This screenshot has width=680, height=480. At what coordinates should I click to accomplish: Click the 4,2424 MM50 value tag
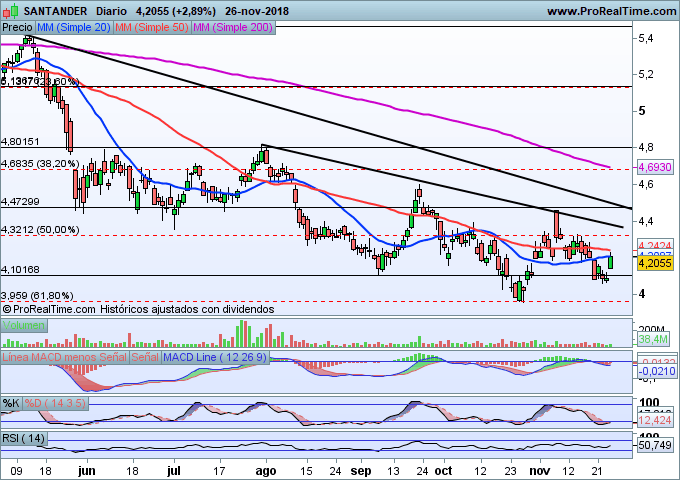(655, 245)
